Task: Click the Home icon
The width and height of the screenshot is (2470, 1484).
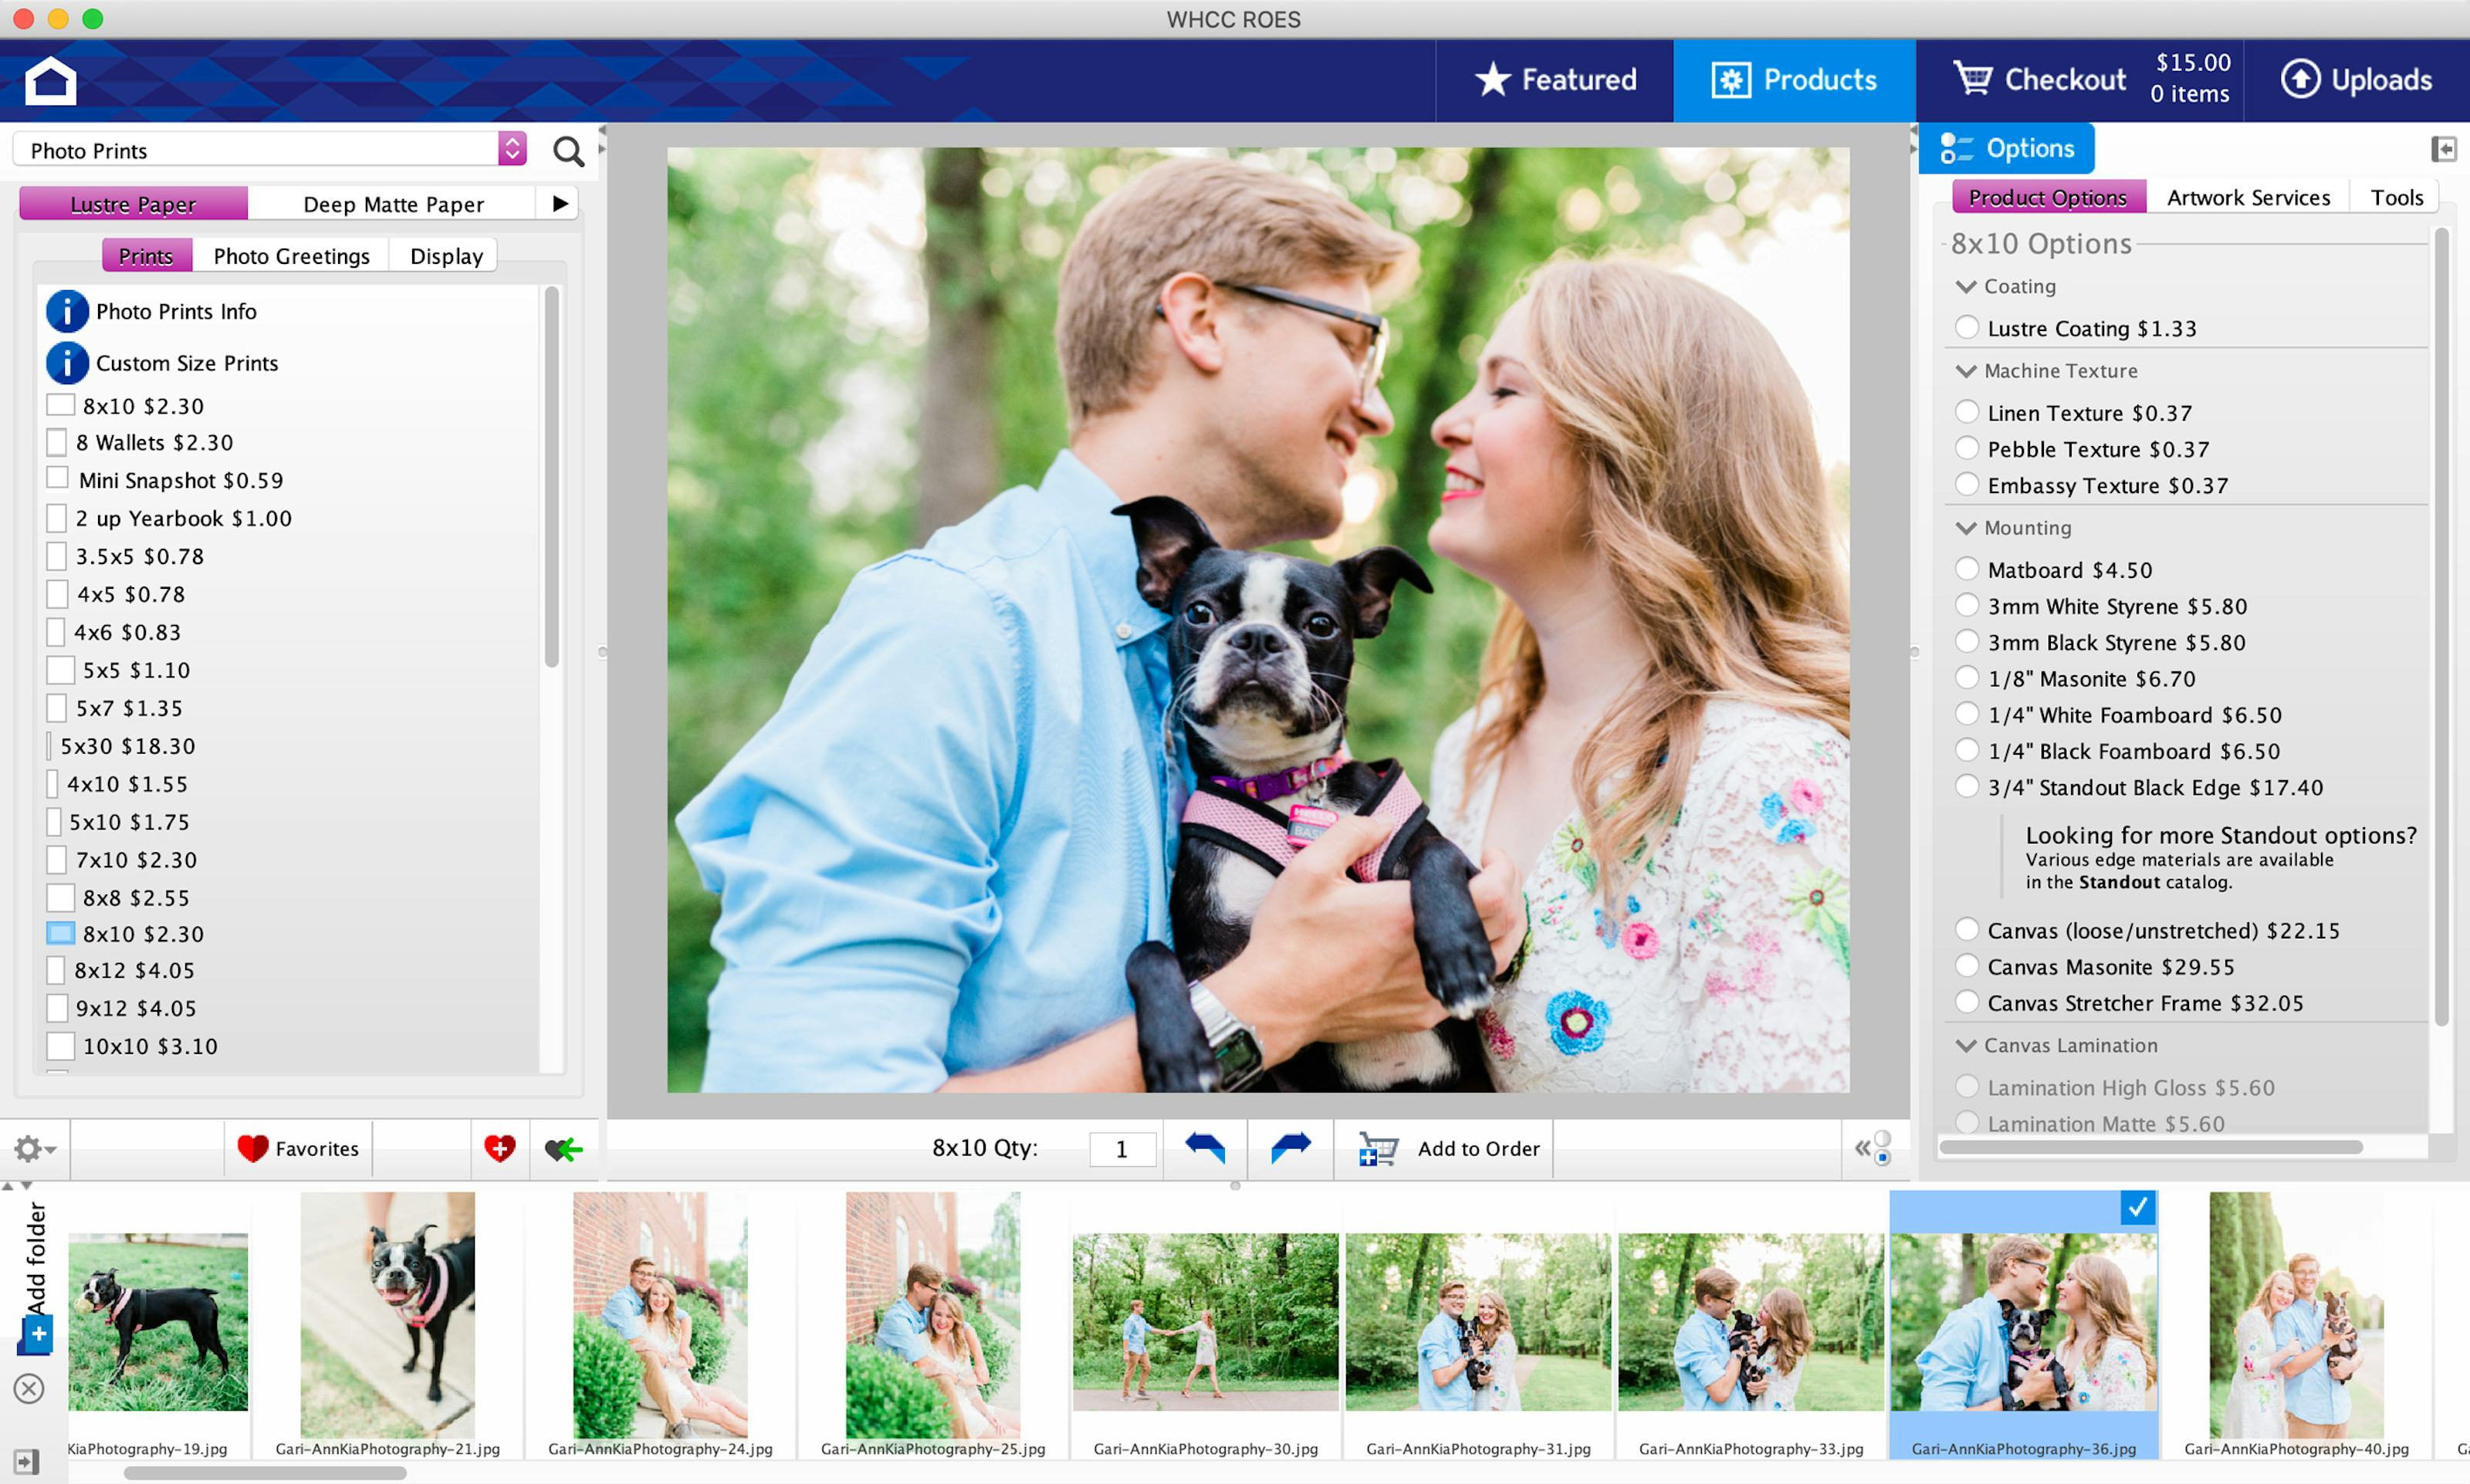Action: [50, 80]
